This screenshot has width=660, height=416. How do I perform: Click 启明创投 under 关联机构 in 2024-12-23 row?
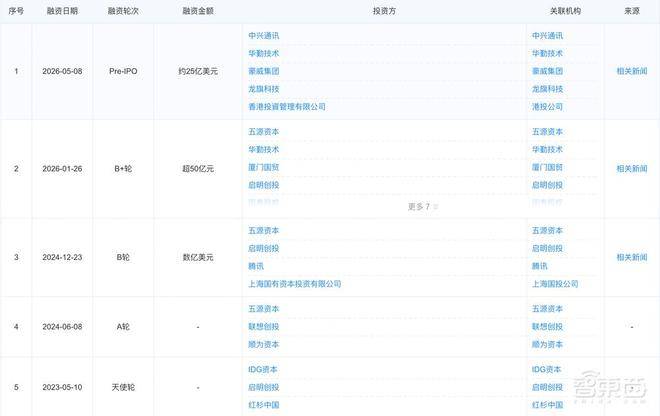point(547,248)
